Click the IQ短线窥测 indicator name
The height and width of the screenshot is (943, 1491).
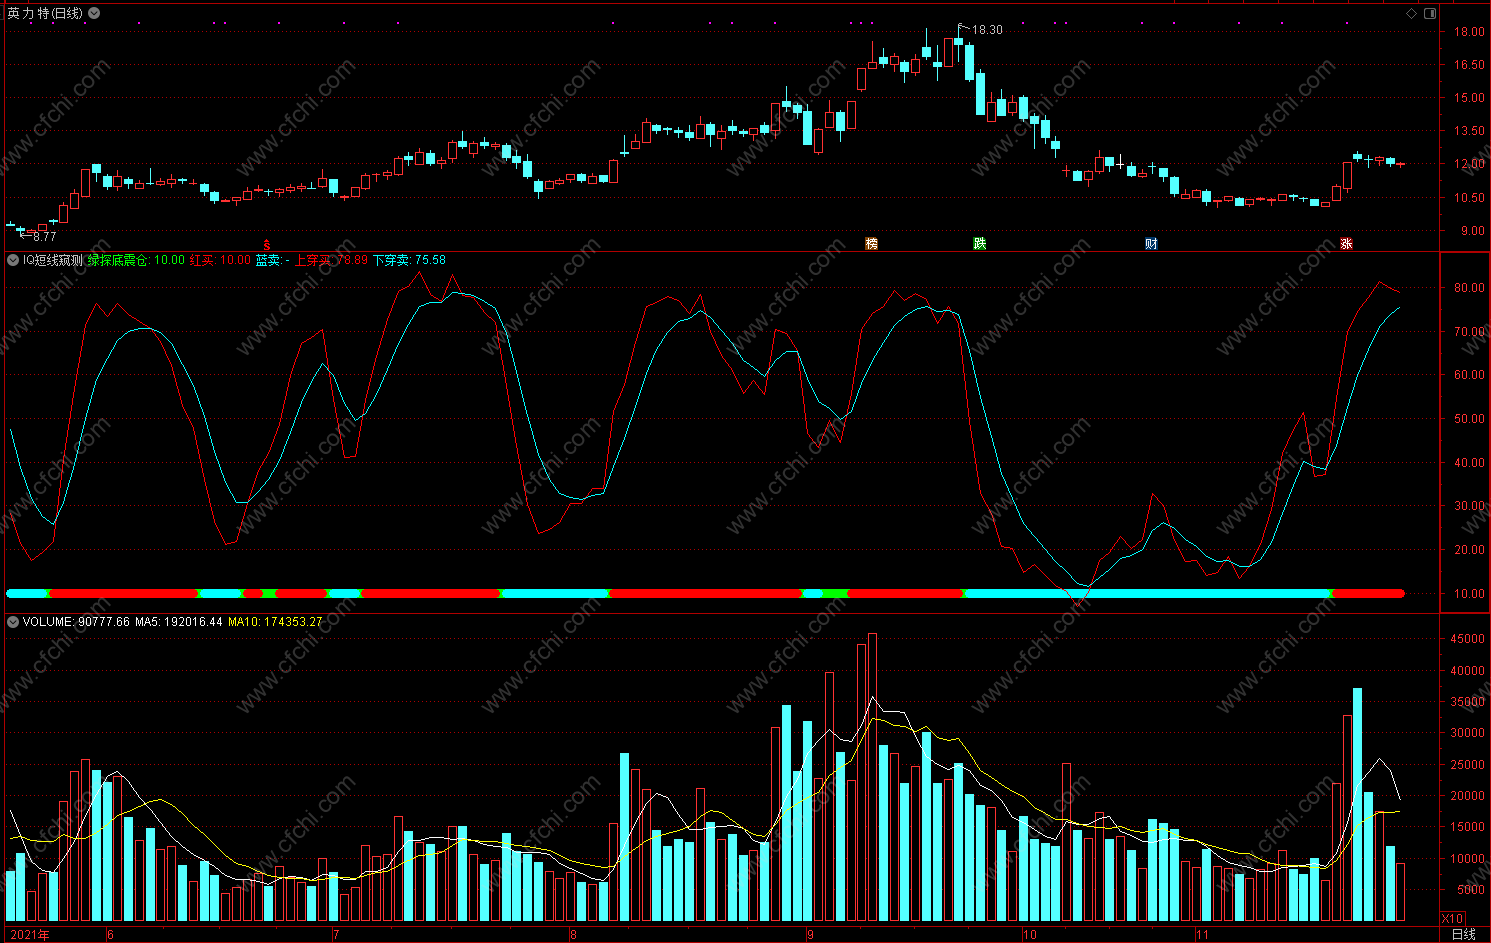[53, 260]
